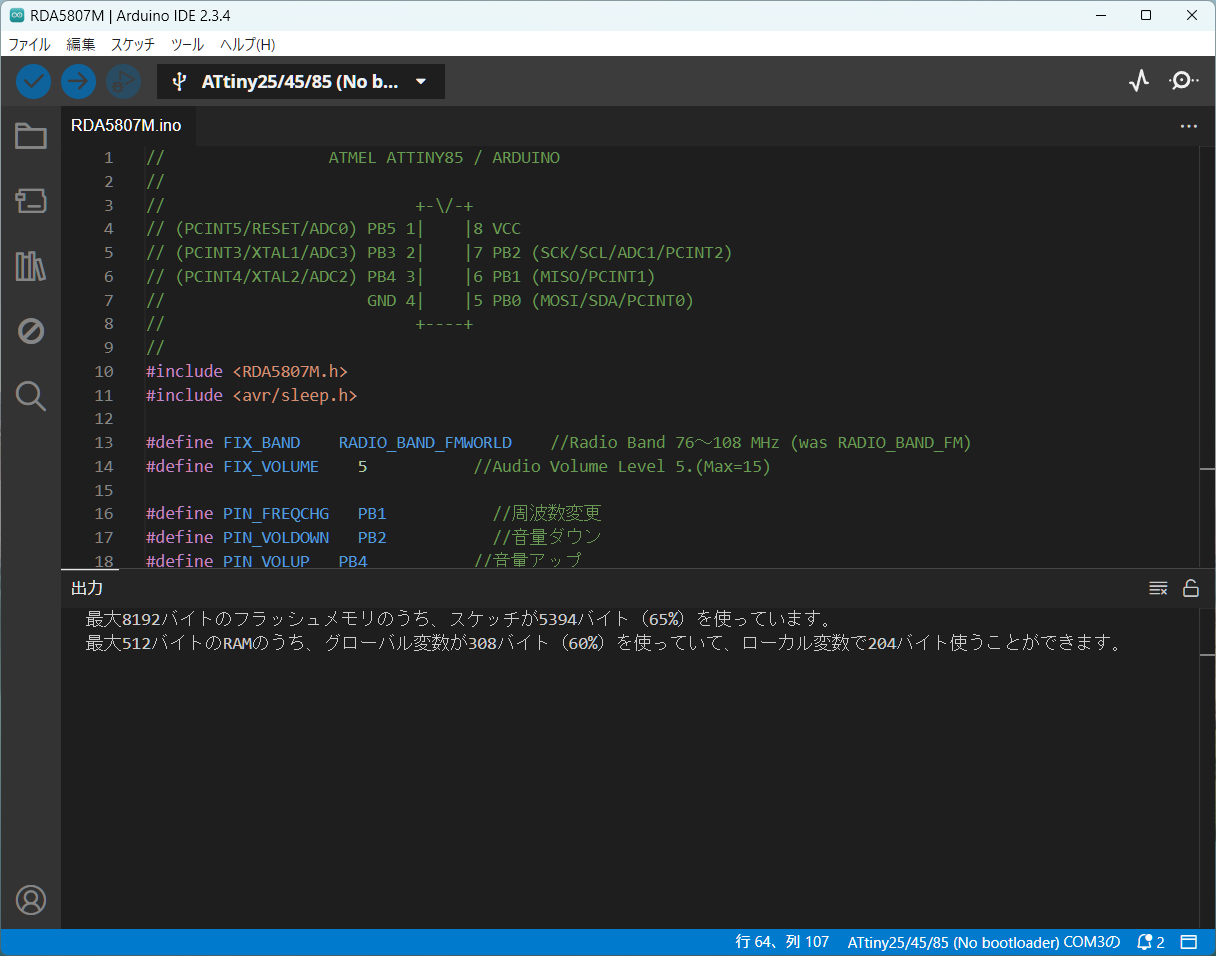Minimize the Arduino IDE window
The height and width of the screenshot is (956, 1216).
click(x=1101, y=15)
